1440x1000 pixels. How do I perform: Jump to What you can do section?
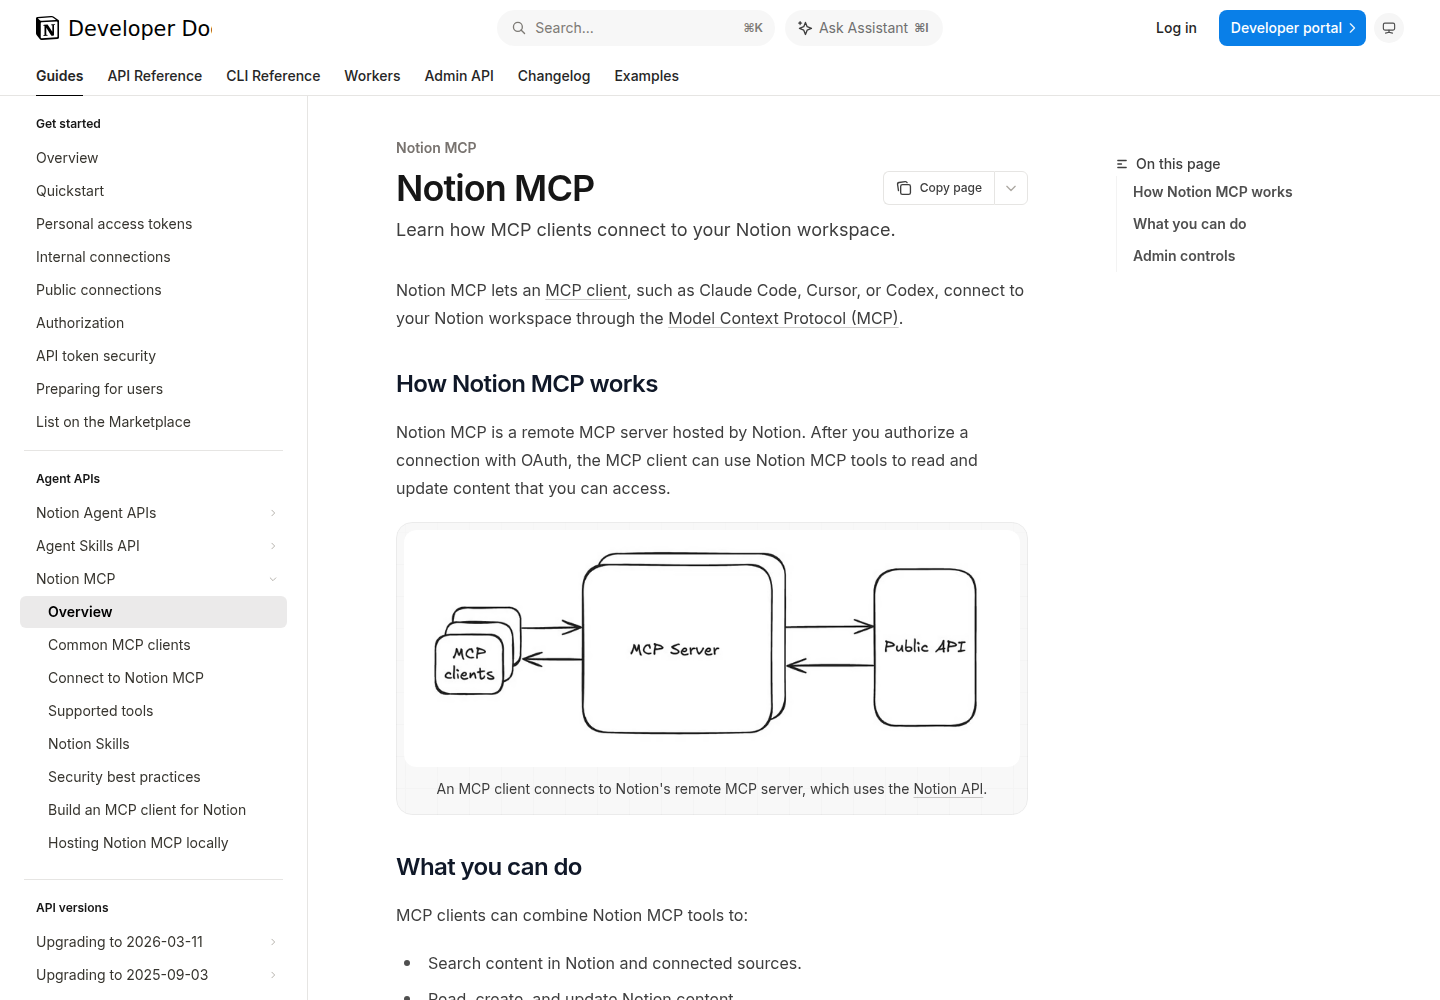tap(1189, 224)
